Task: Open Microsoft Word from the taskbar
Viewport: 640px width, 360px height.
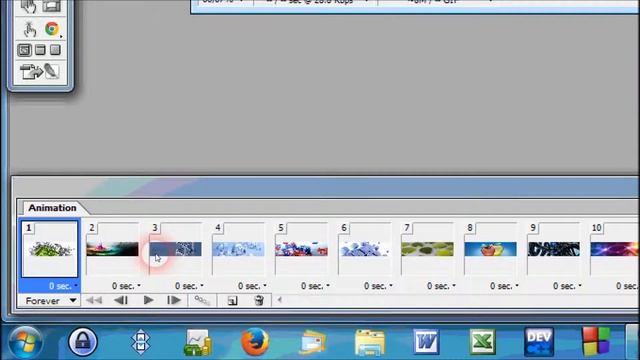Action: (x=426, y=342)
